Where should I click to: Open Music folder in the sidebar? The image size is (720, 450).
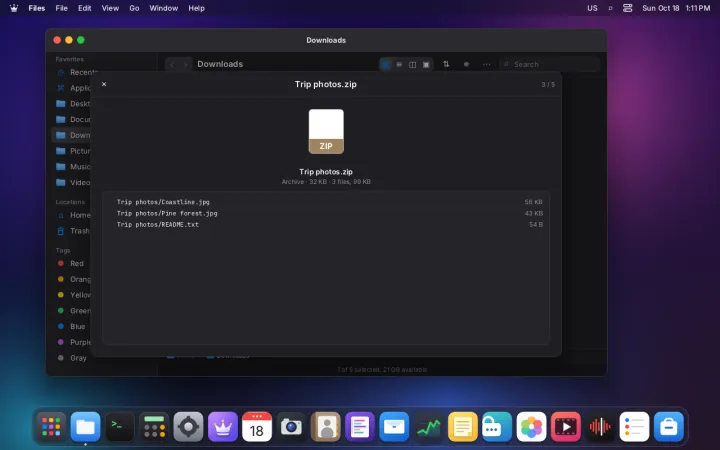73,167
